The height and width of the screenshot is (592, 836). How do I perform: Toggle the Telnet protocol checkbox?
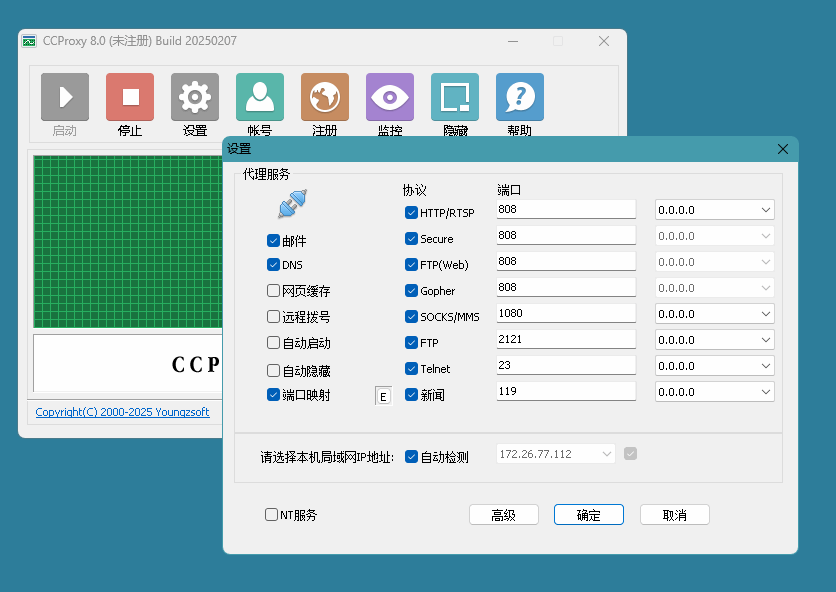(411, 369)
